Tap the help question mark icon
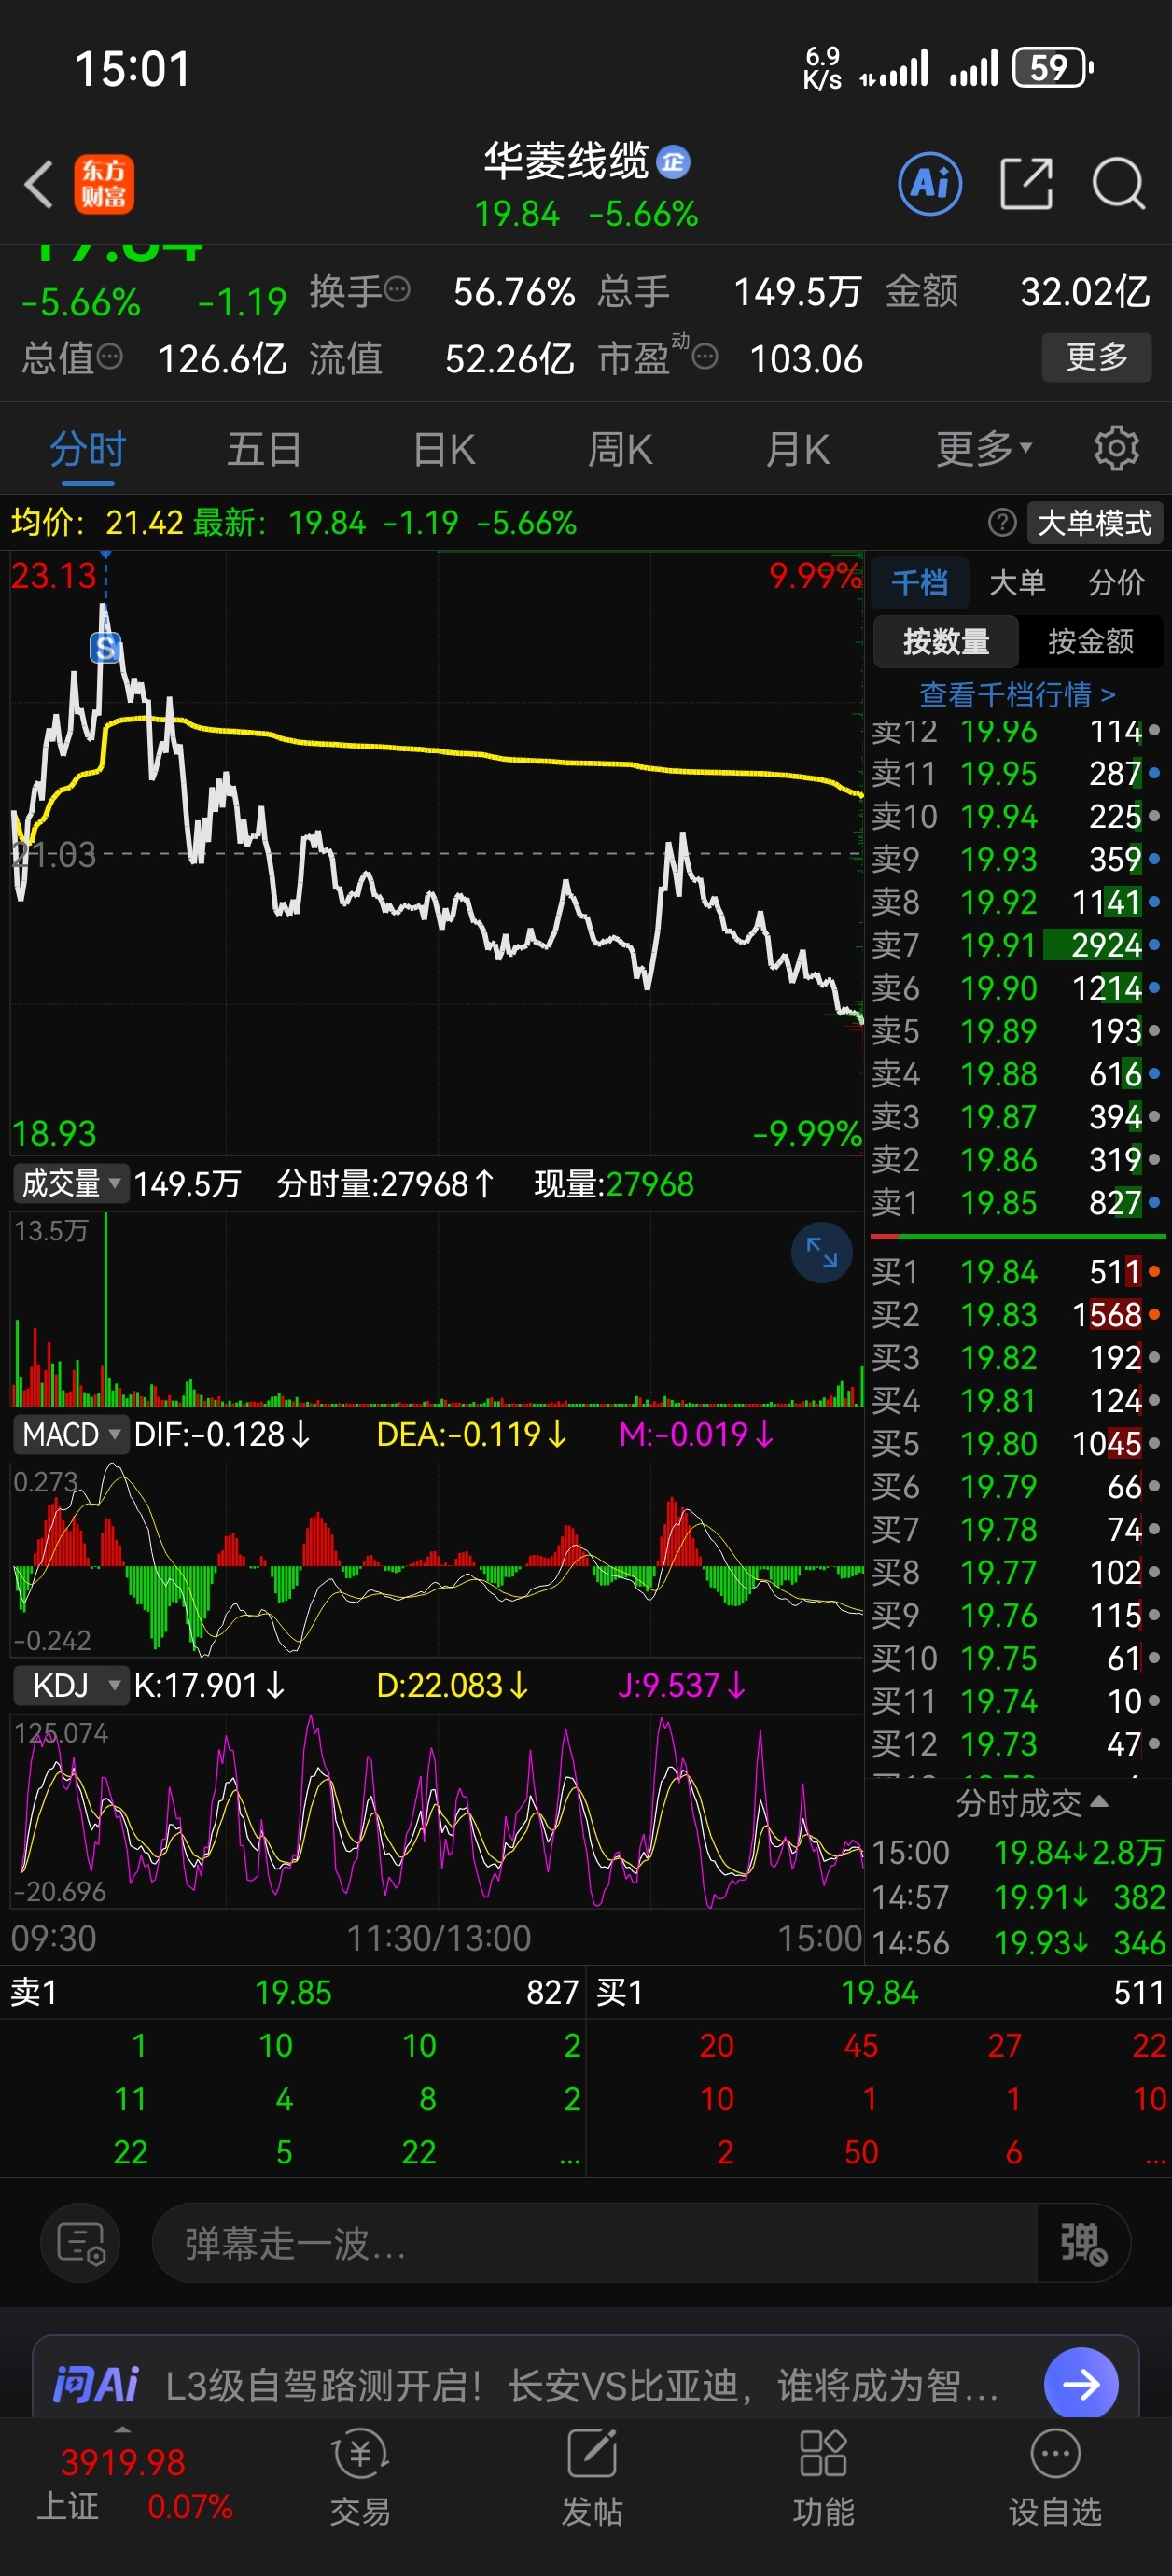 click(1002, 523)
